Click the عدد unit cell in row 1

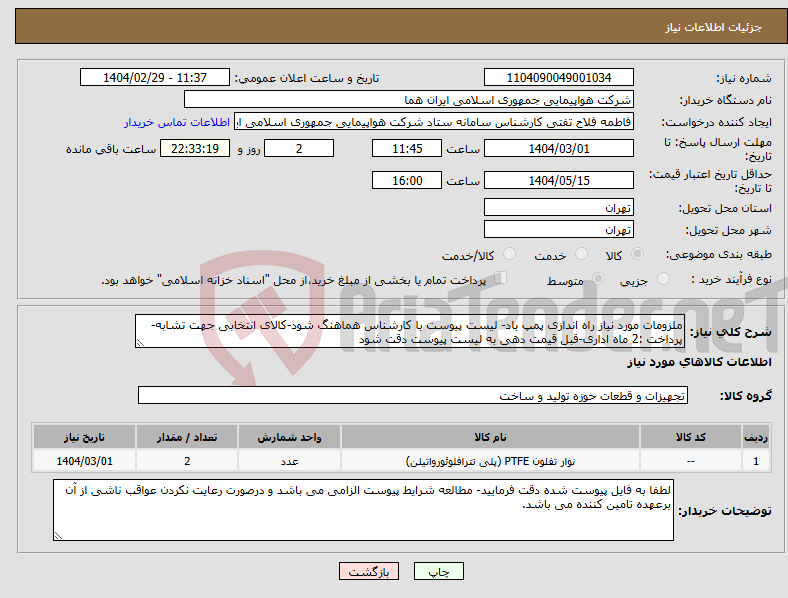[289, 461]
